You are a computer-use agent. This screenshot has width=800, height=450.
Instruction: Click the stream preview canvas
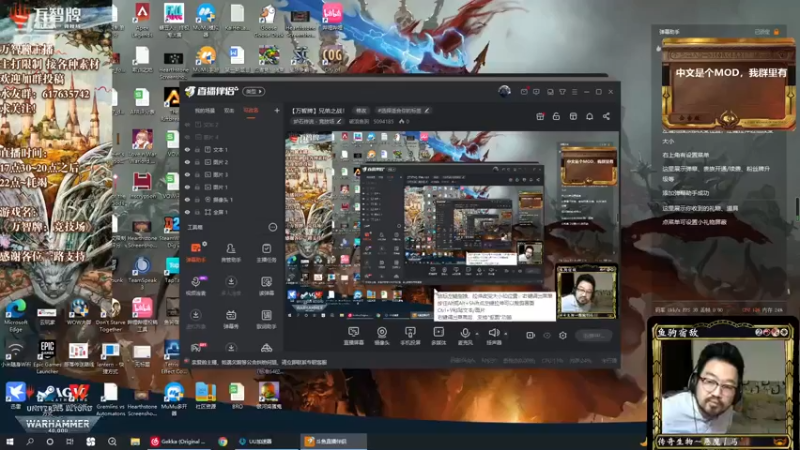point(452,226)
